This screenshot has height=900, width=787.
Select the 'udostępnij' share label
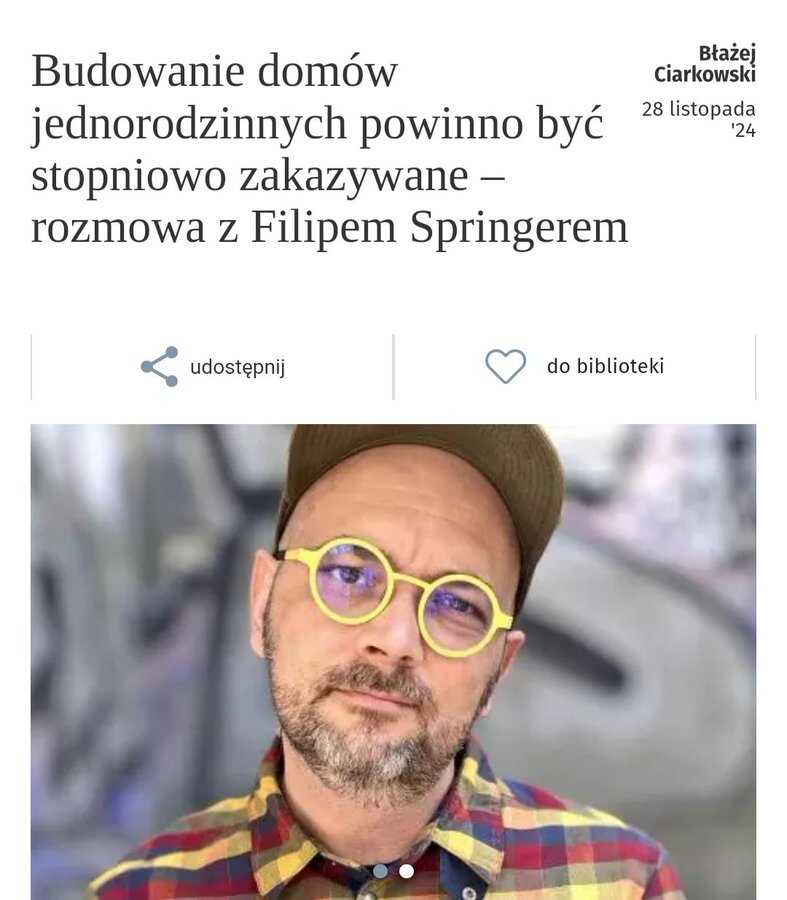(x=237, y=367)
